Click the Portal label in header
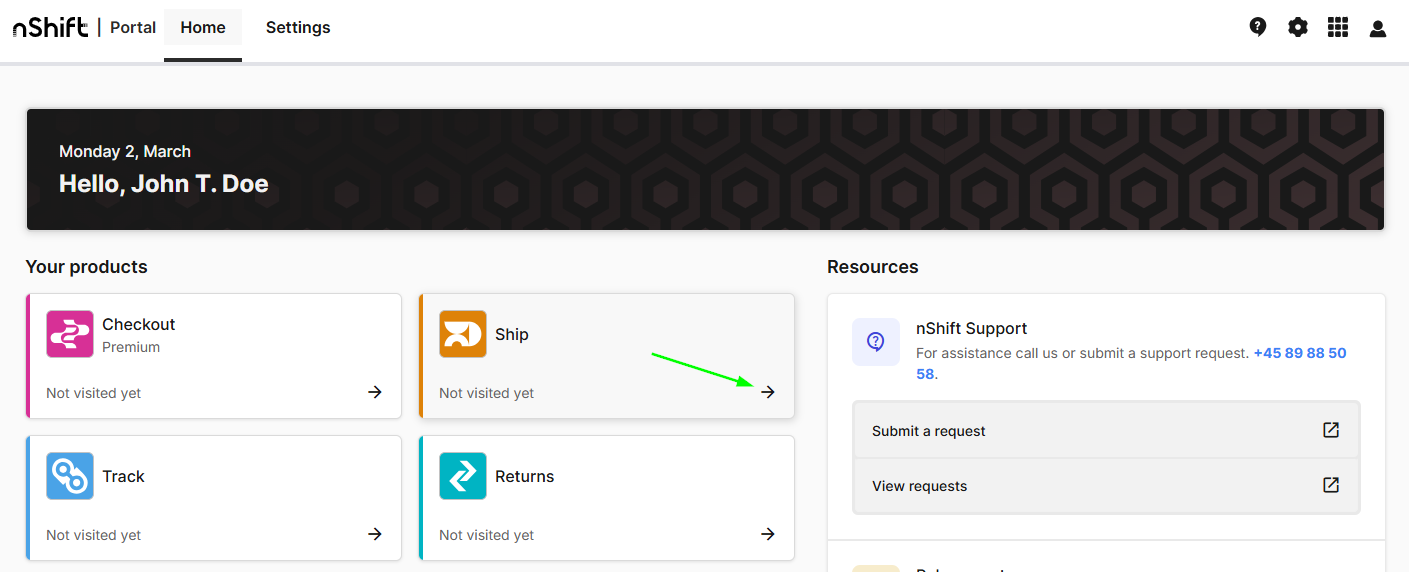 point(133,27)
